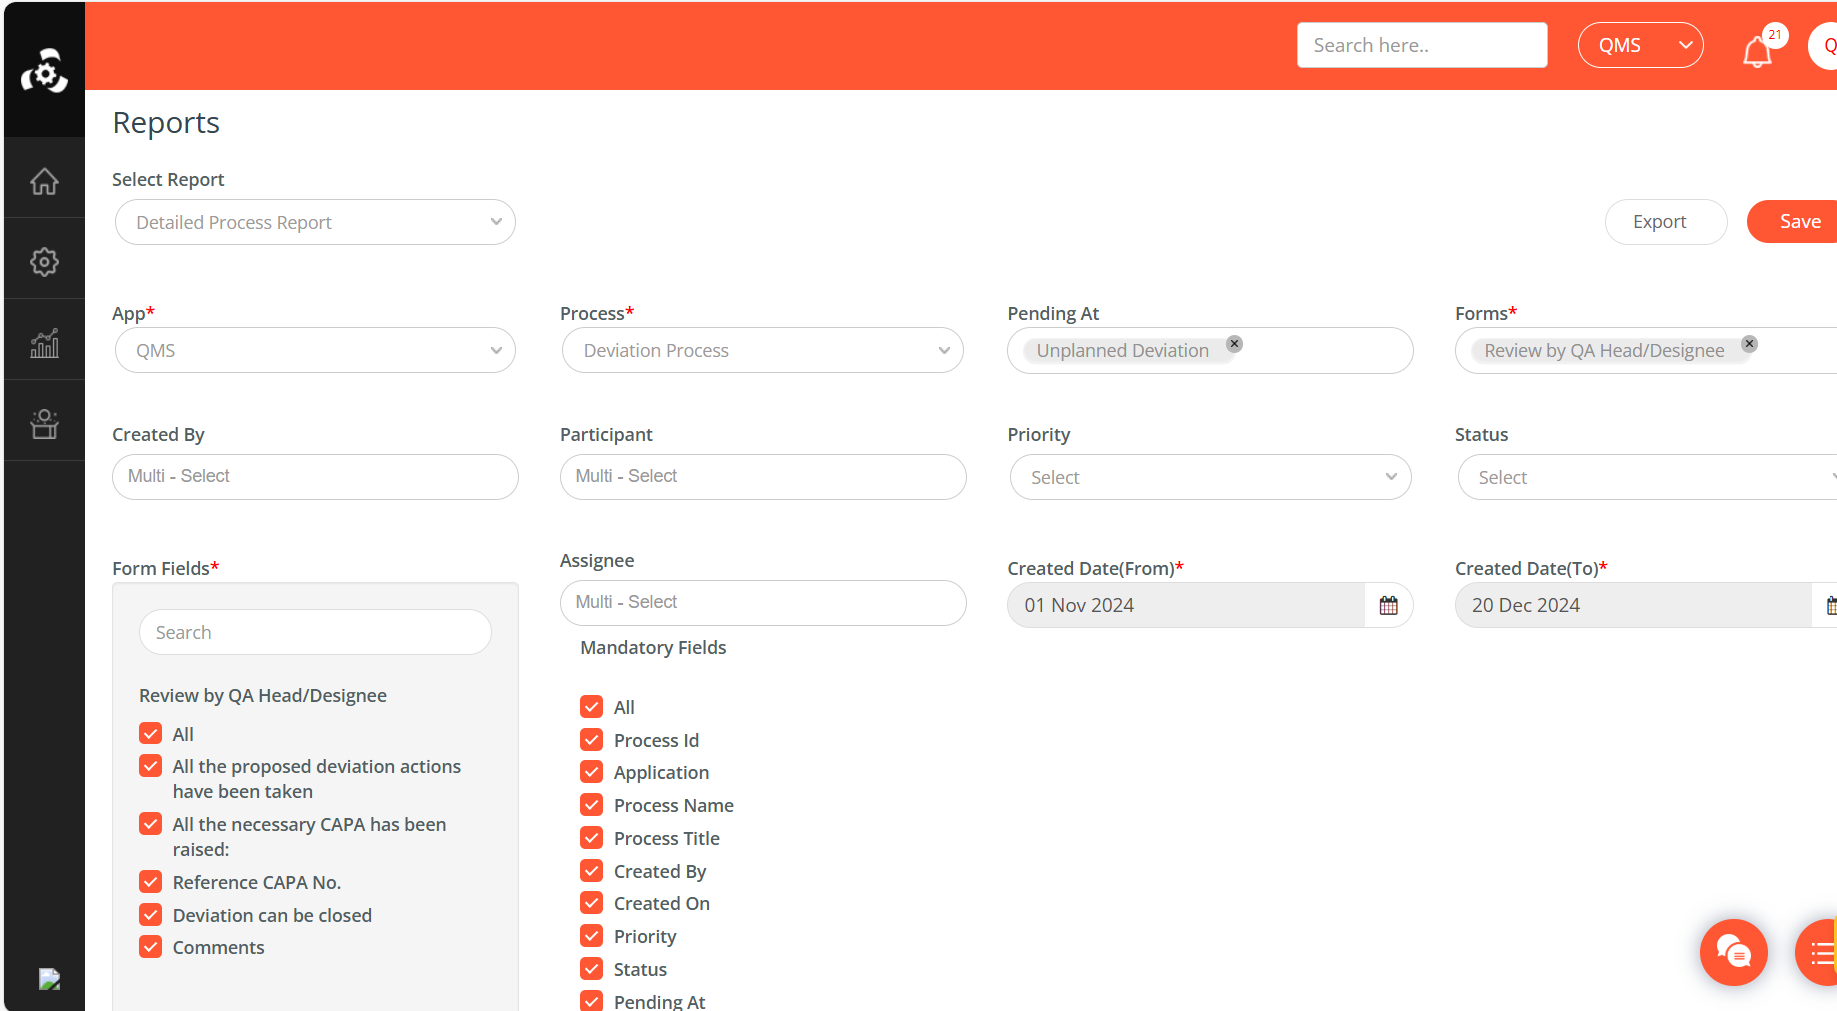Remove Review by QA Head/Designee tag
Image resolution: width=1837 pixels, height=1011 pixels.
[1749, 344]
